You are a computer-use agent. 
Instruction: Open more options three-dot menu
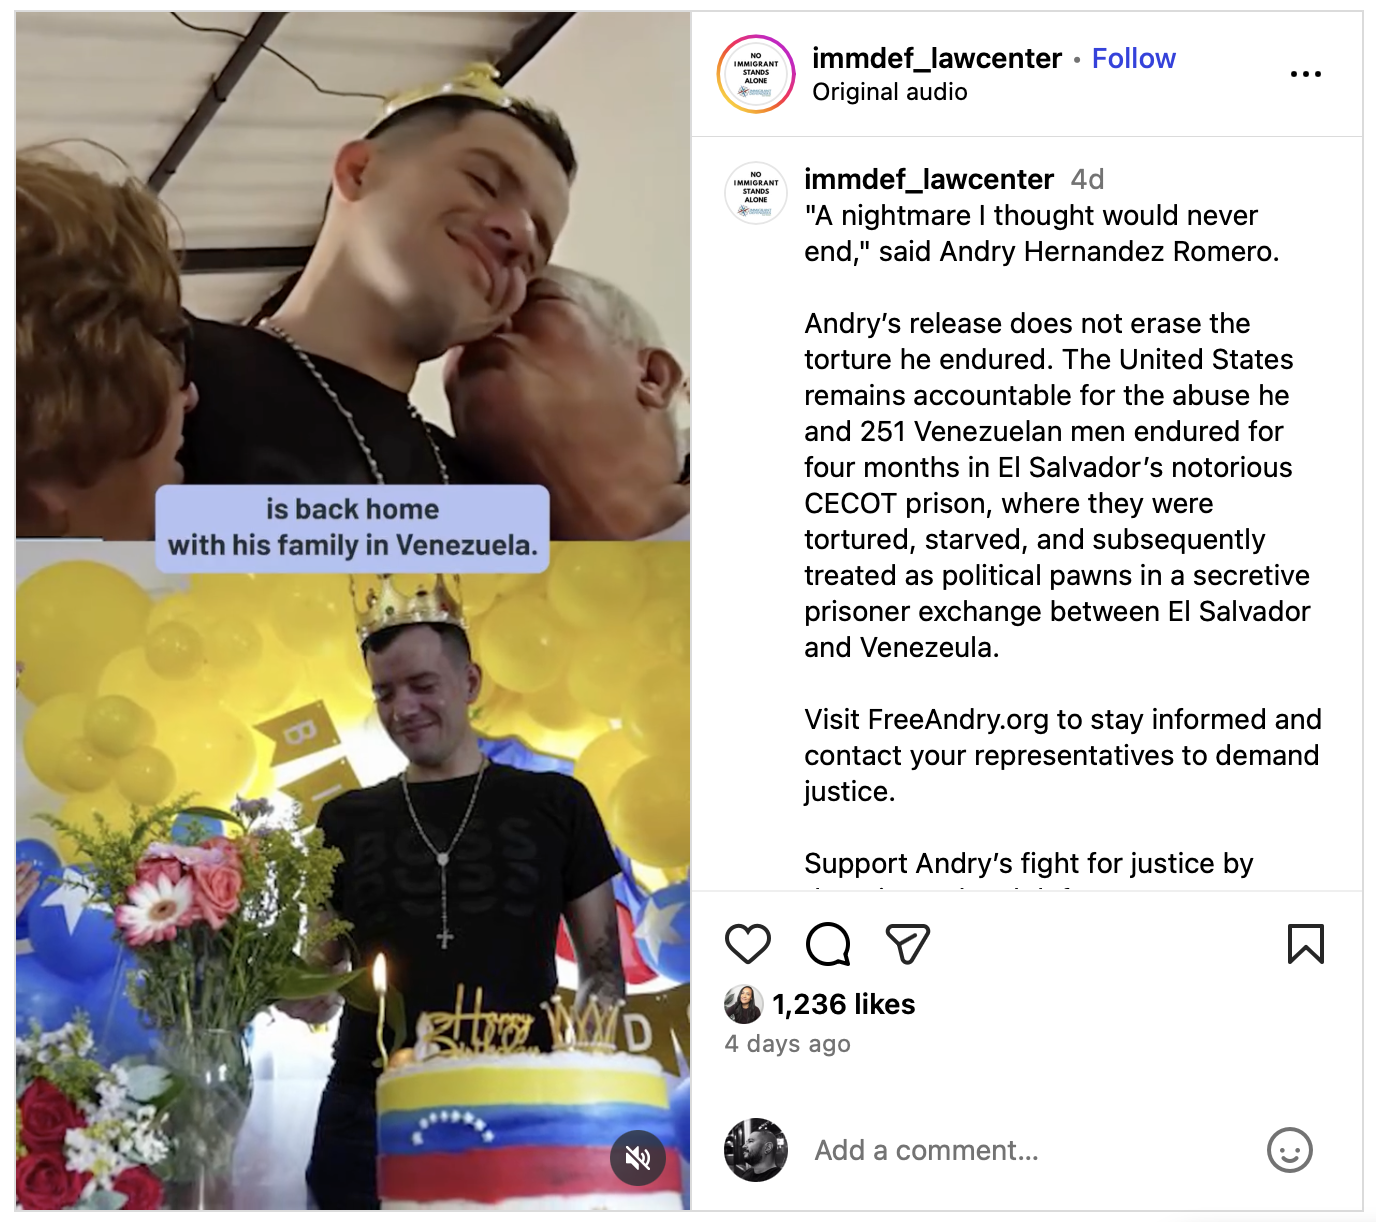(1305, 74)
